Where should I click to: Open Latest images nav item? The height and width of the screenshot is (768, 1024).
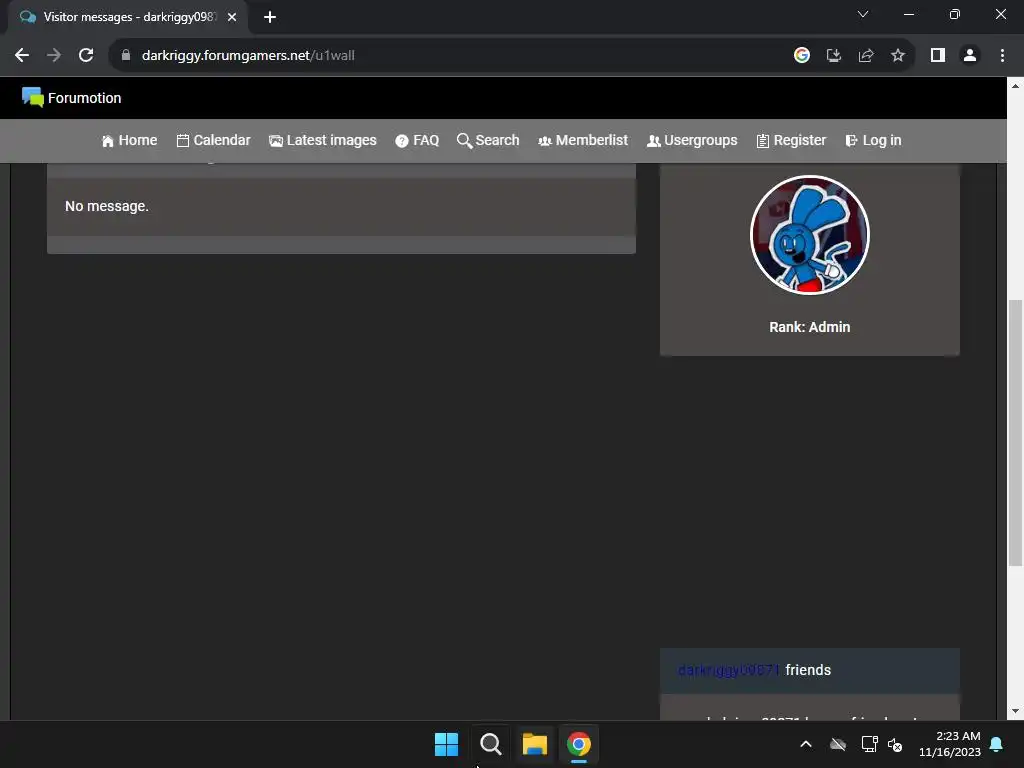click(x=323, y=140)
